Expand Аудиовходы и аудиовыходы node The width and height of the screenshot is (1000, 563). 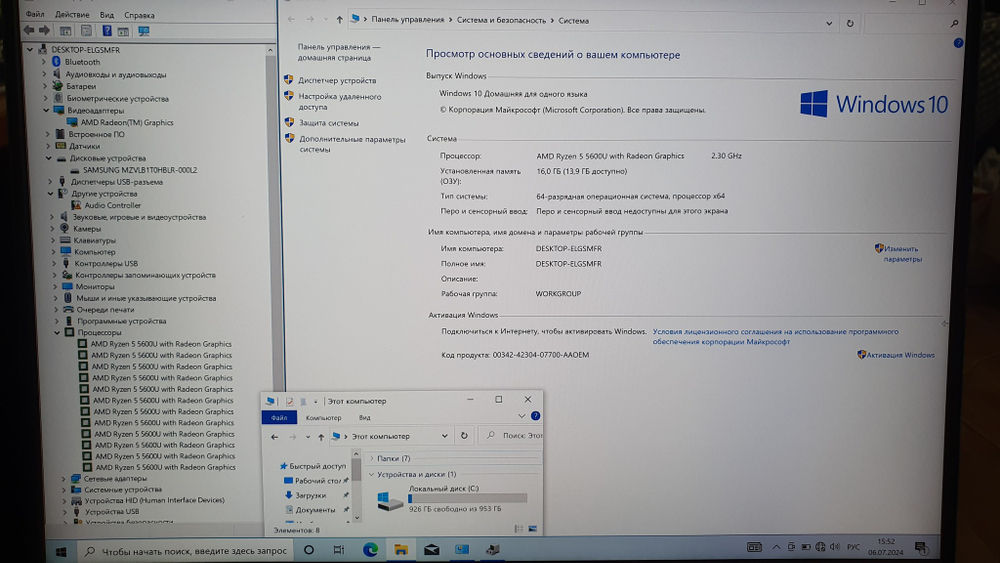(x=45, y=74)
